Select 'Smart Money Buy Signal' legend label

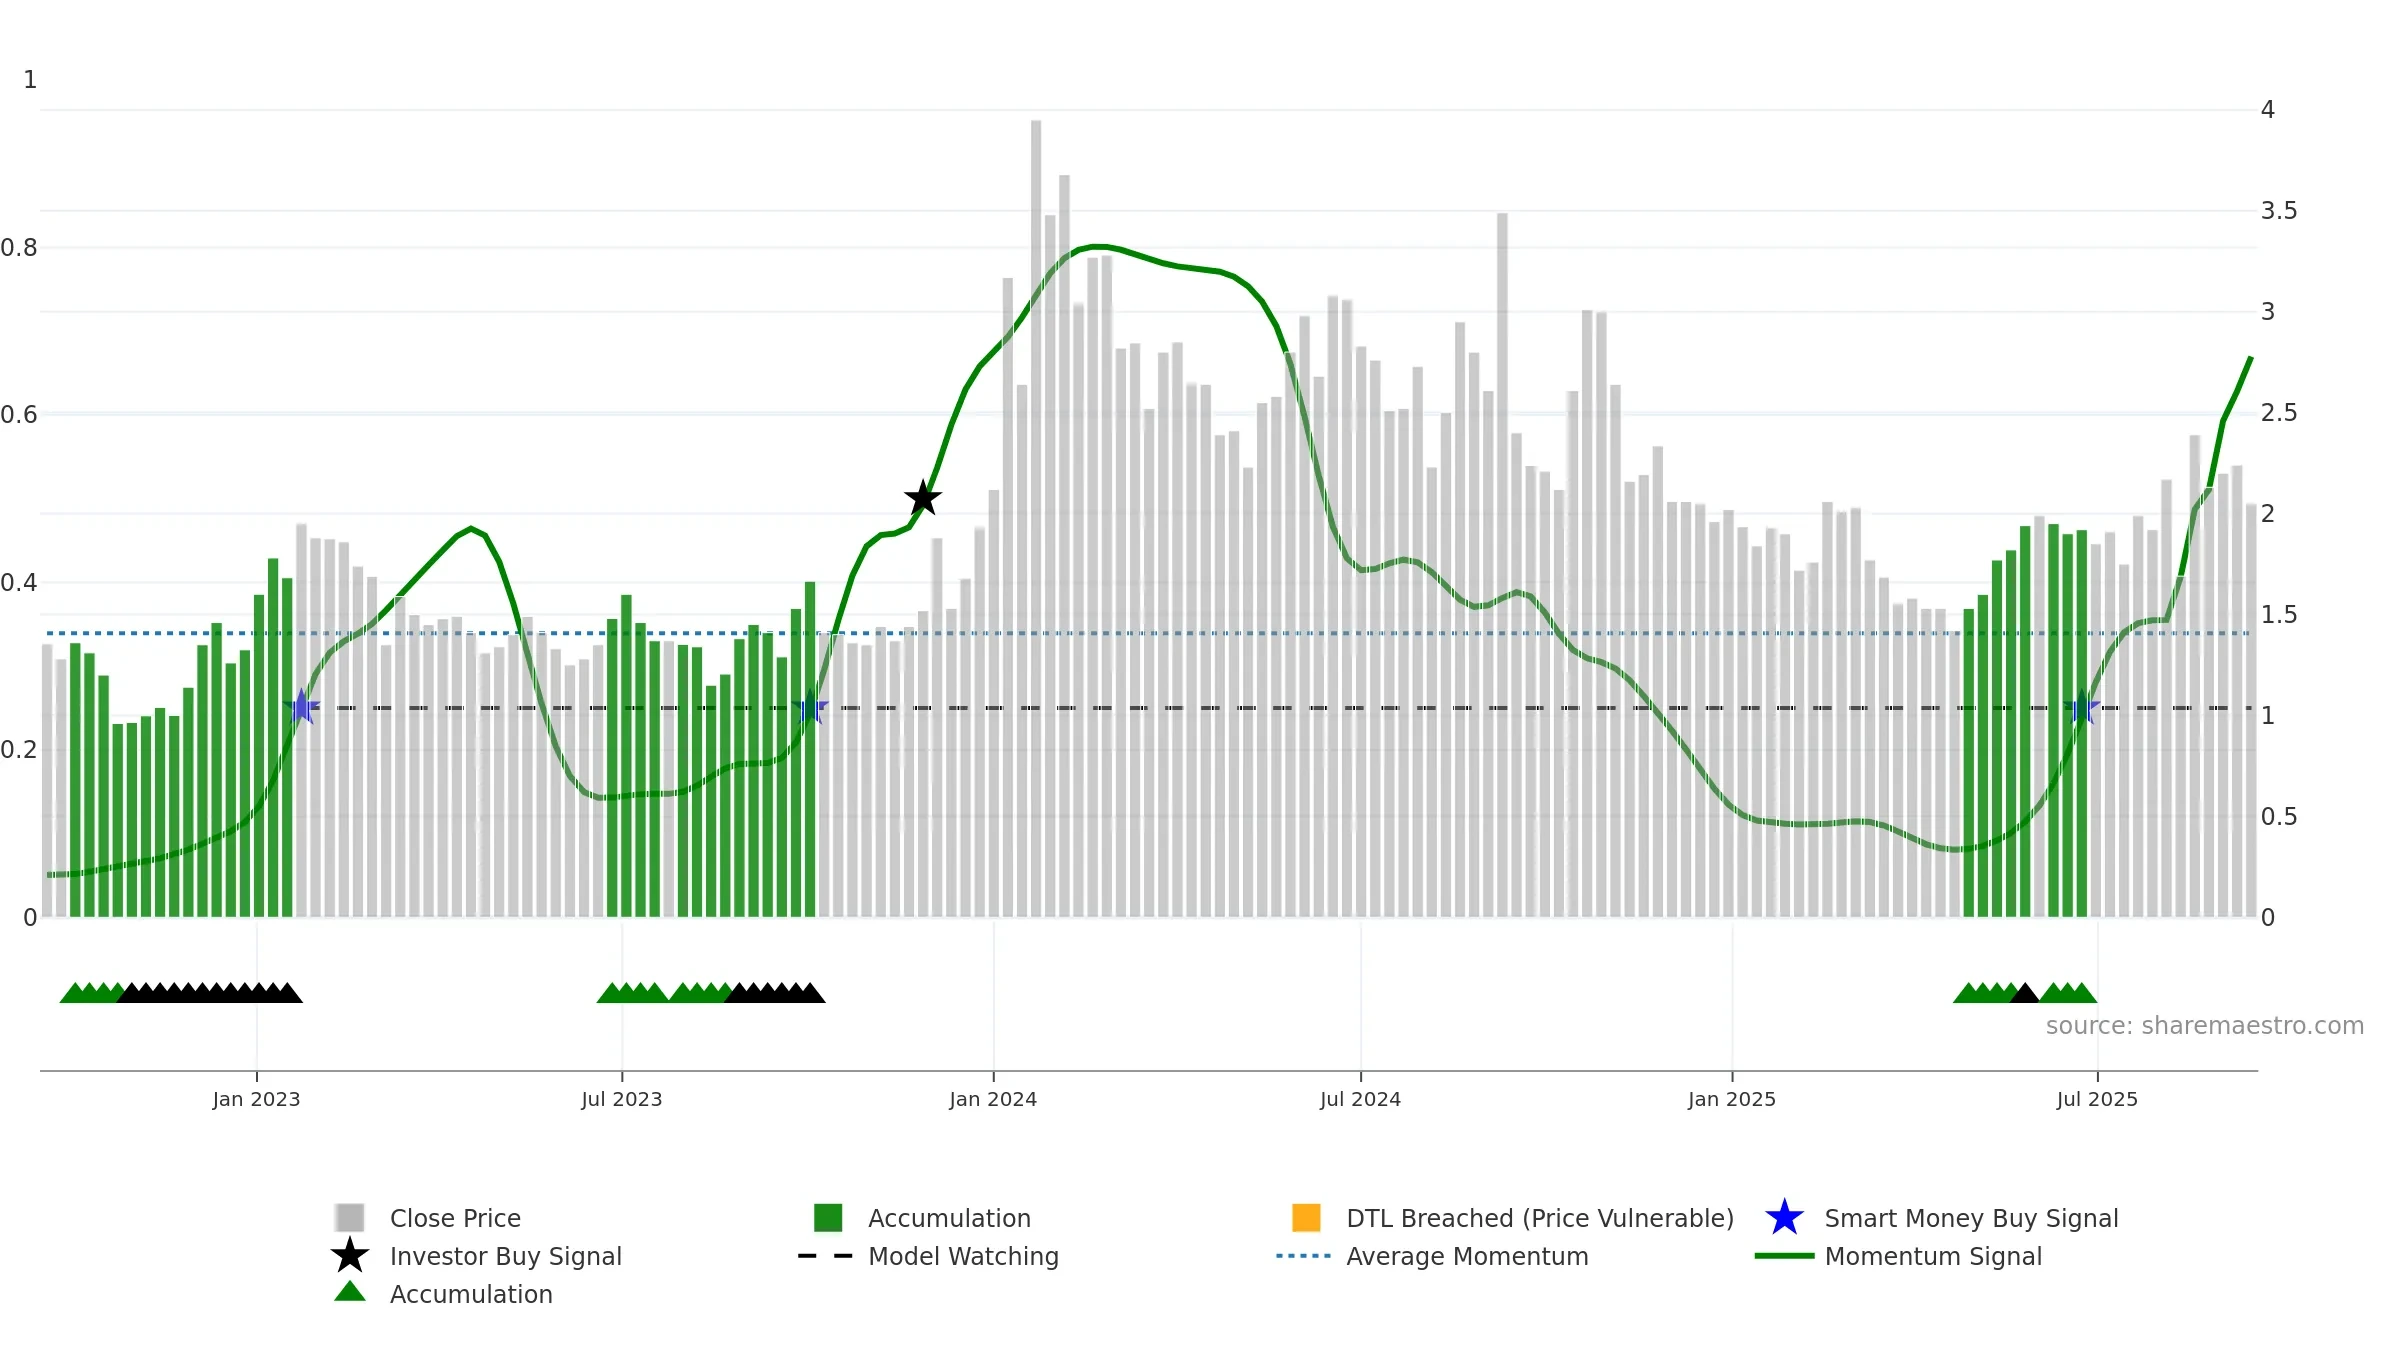1971,1218
